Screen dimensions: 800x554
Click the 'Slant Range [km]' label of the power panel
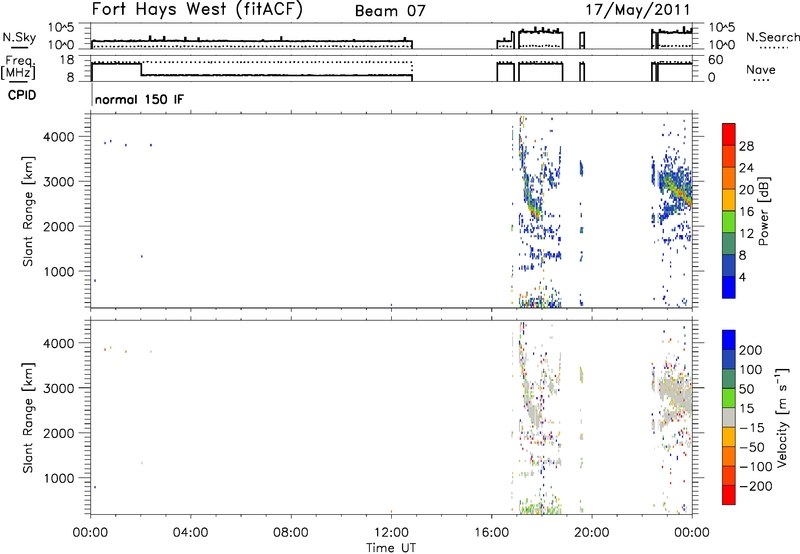point(28,211)
